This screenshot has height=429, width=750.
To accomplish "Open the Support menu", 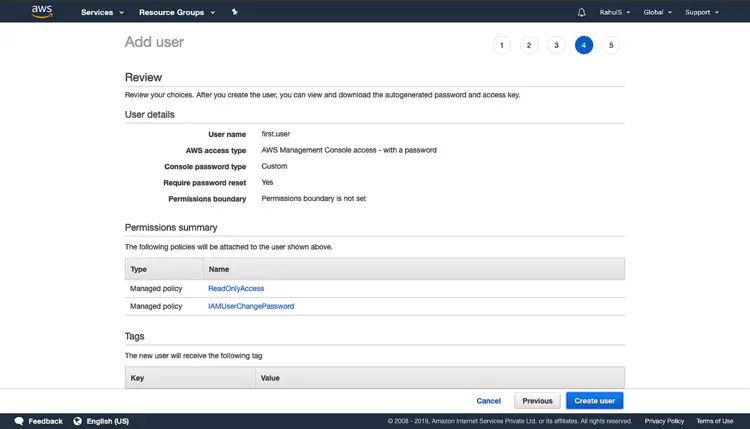I will point(702,12).
